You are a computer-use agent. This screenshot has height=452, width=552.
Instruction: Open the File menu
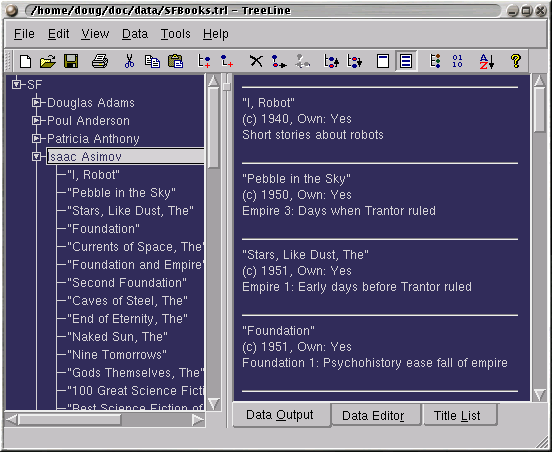tap(24, 34)
